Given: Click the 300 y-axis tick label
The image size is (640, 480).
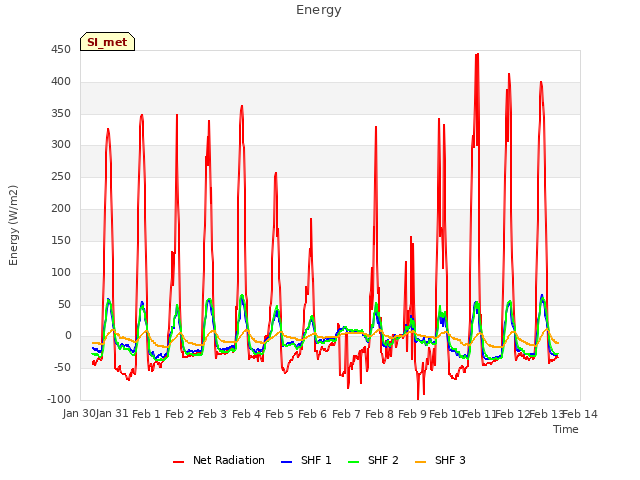Looking at the screenshot, I should [61, 145].
